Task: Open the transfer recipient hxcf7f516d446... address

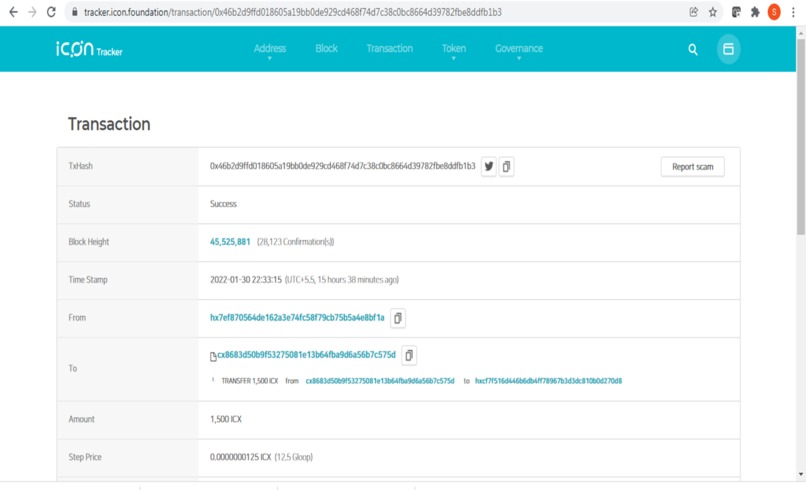Action: [x=548, y=381]
